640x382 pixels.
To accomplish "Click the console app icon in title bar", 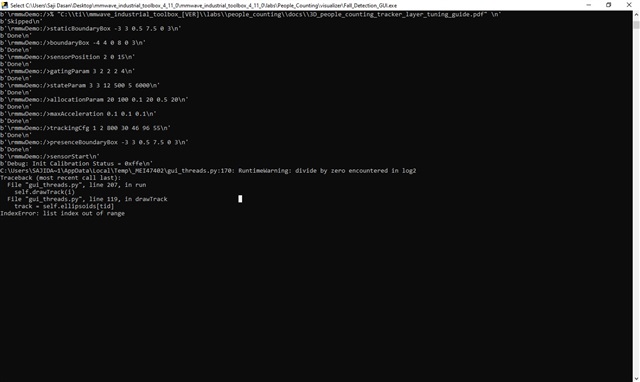I will 4,5.
